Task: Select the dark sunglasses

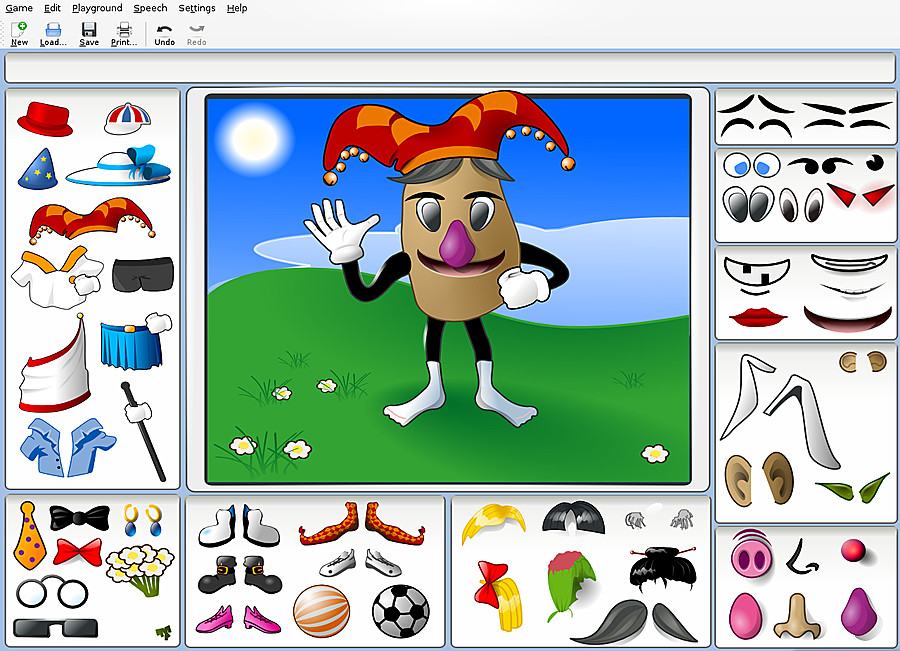Action: 55,628
